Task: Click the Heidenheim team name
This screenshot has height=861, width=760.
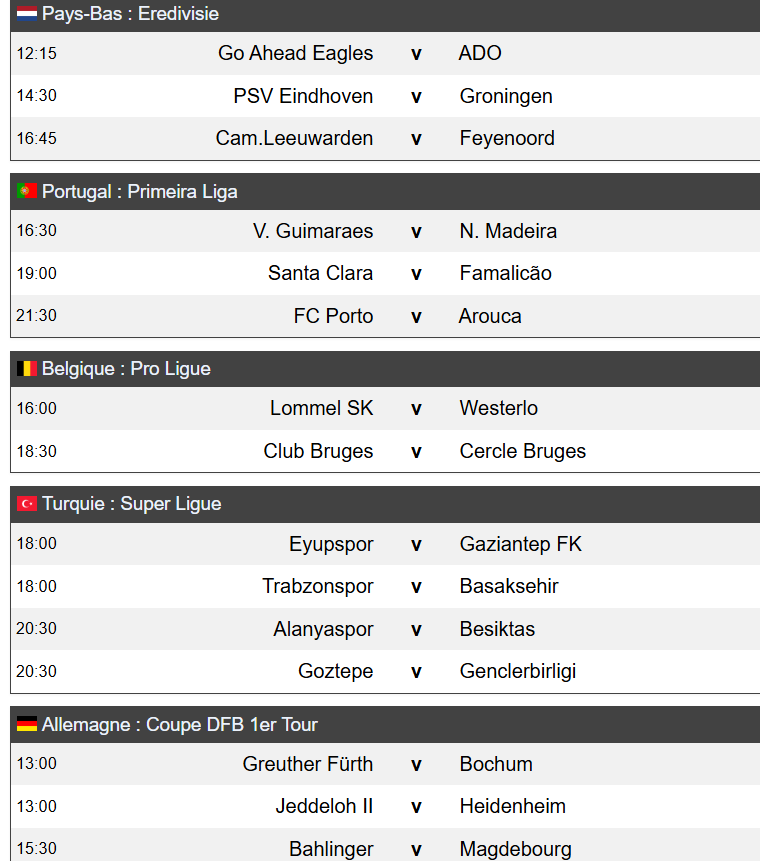Action: coord(512,807)
